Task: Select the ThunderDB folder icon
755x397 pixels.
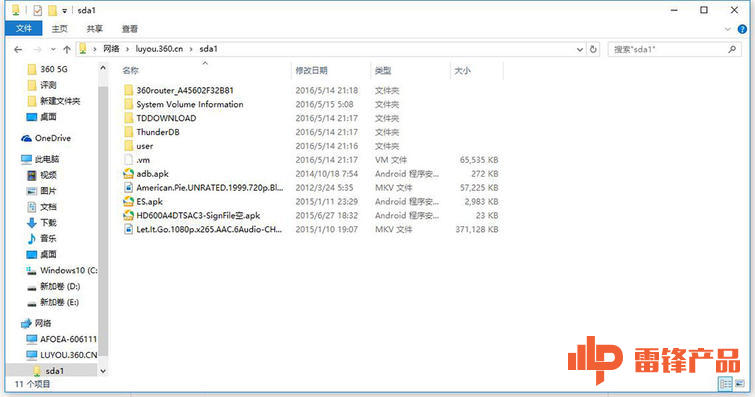Action: click(x=129, y=132)
